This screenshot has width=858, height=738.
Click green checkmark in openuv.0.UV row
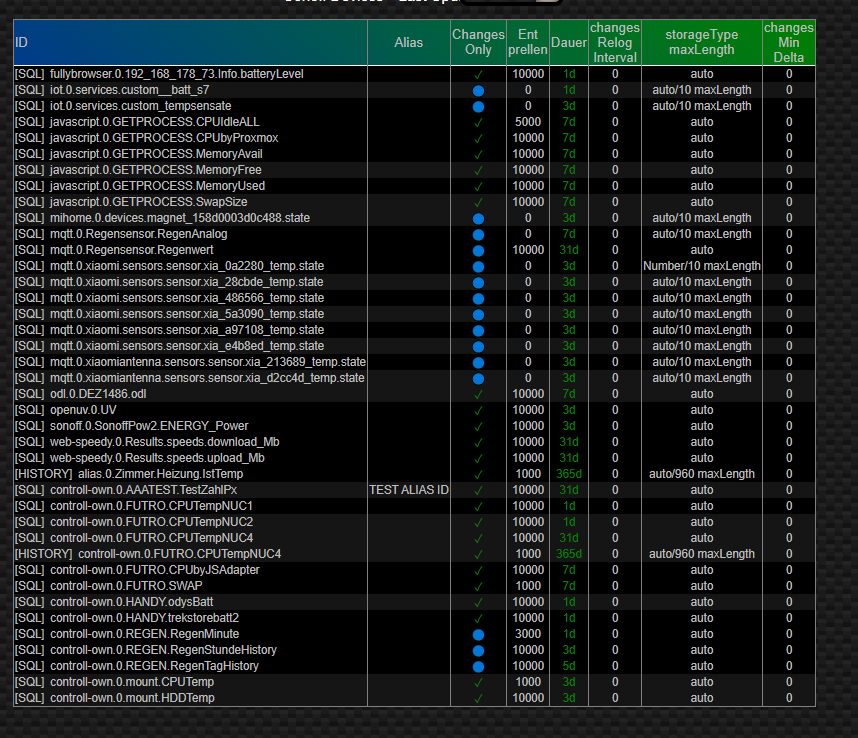tap(478, 410)
